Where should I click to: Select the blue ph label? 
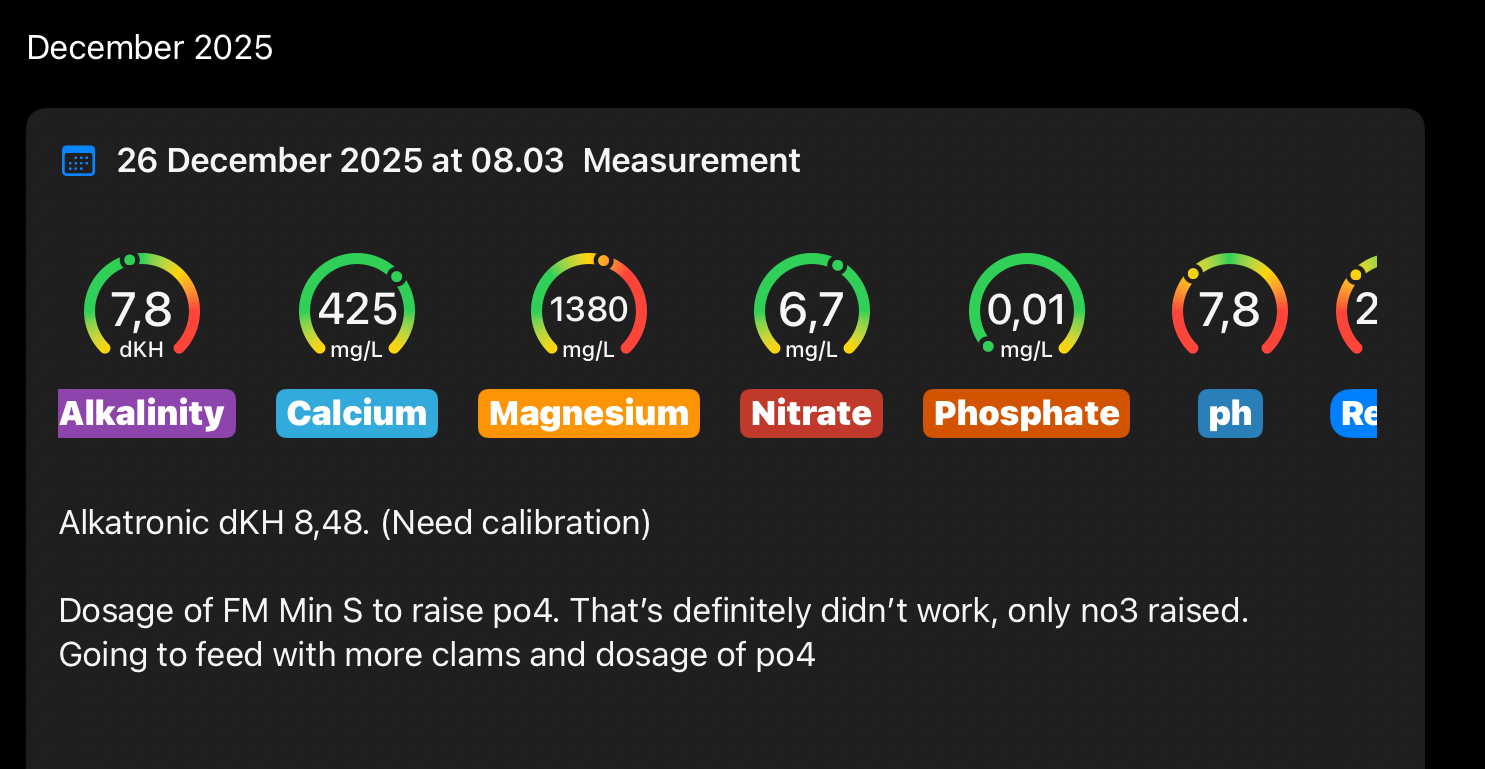pyautogui.click(x=1230, y=413)
